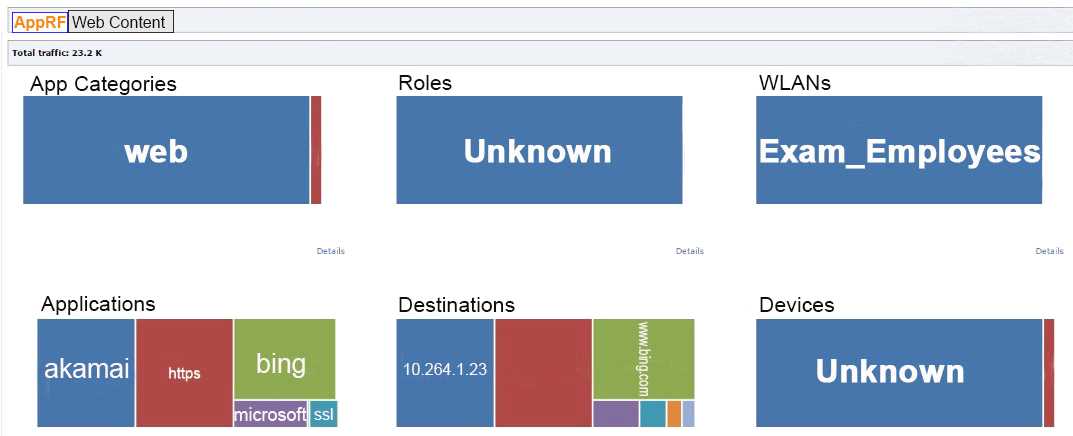Viewport: 1073px width, 436px height.
Task: Click the 10.264.1.23 destination block
Action: [x=445, y=372]
